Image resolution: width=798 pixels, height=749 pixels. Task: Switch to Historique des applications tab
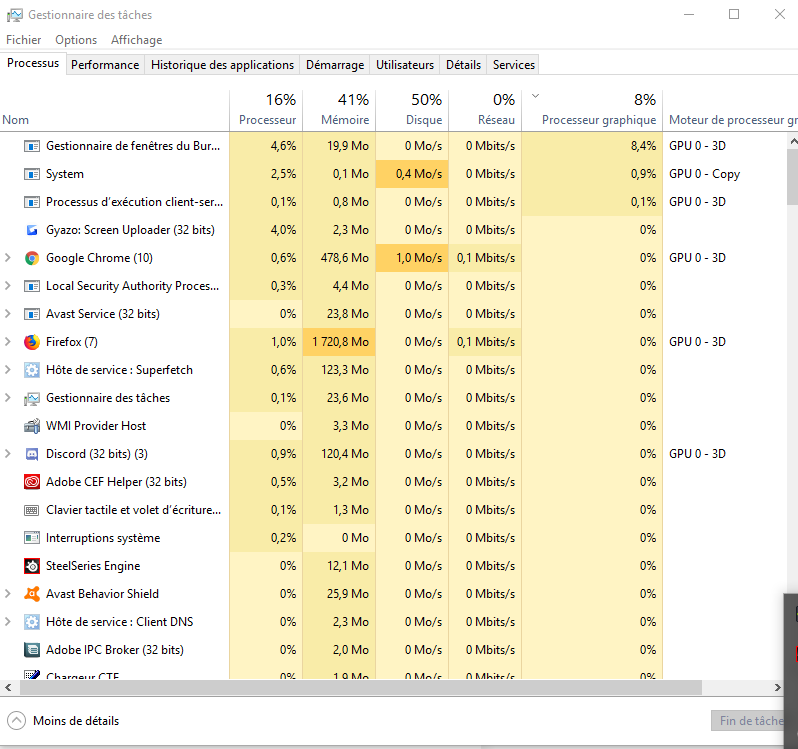222,65
